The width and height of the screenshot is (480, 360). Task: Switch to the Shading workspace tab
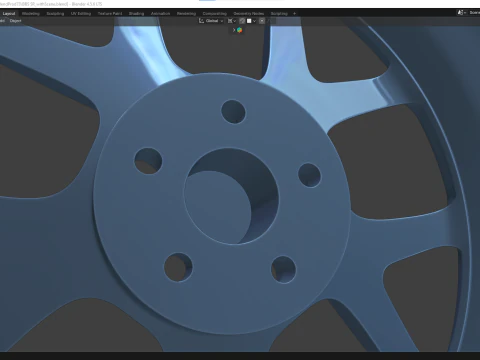click(x=136, y=13)
